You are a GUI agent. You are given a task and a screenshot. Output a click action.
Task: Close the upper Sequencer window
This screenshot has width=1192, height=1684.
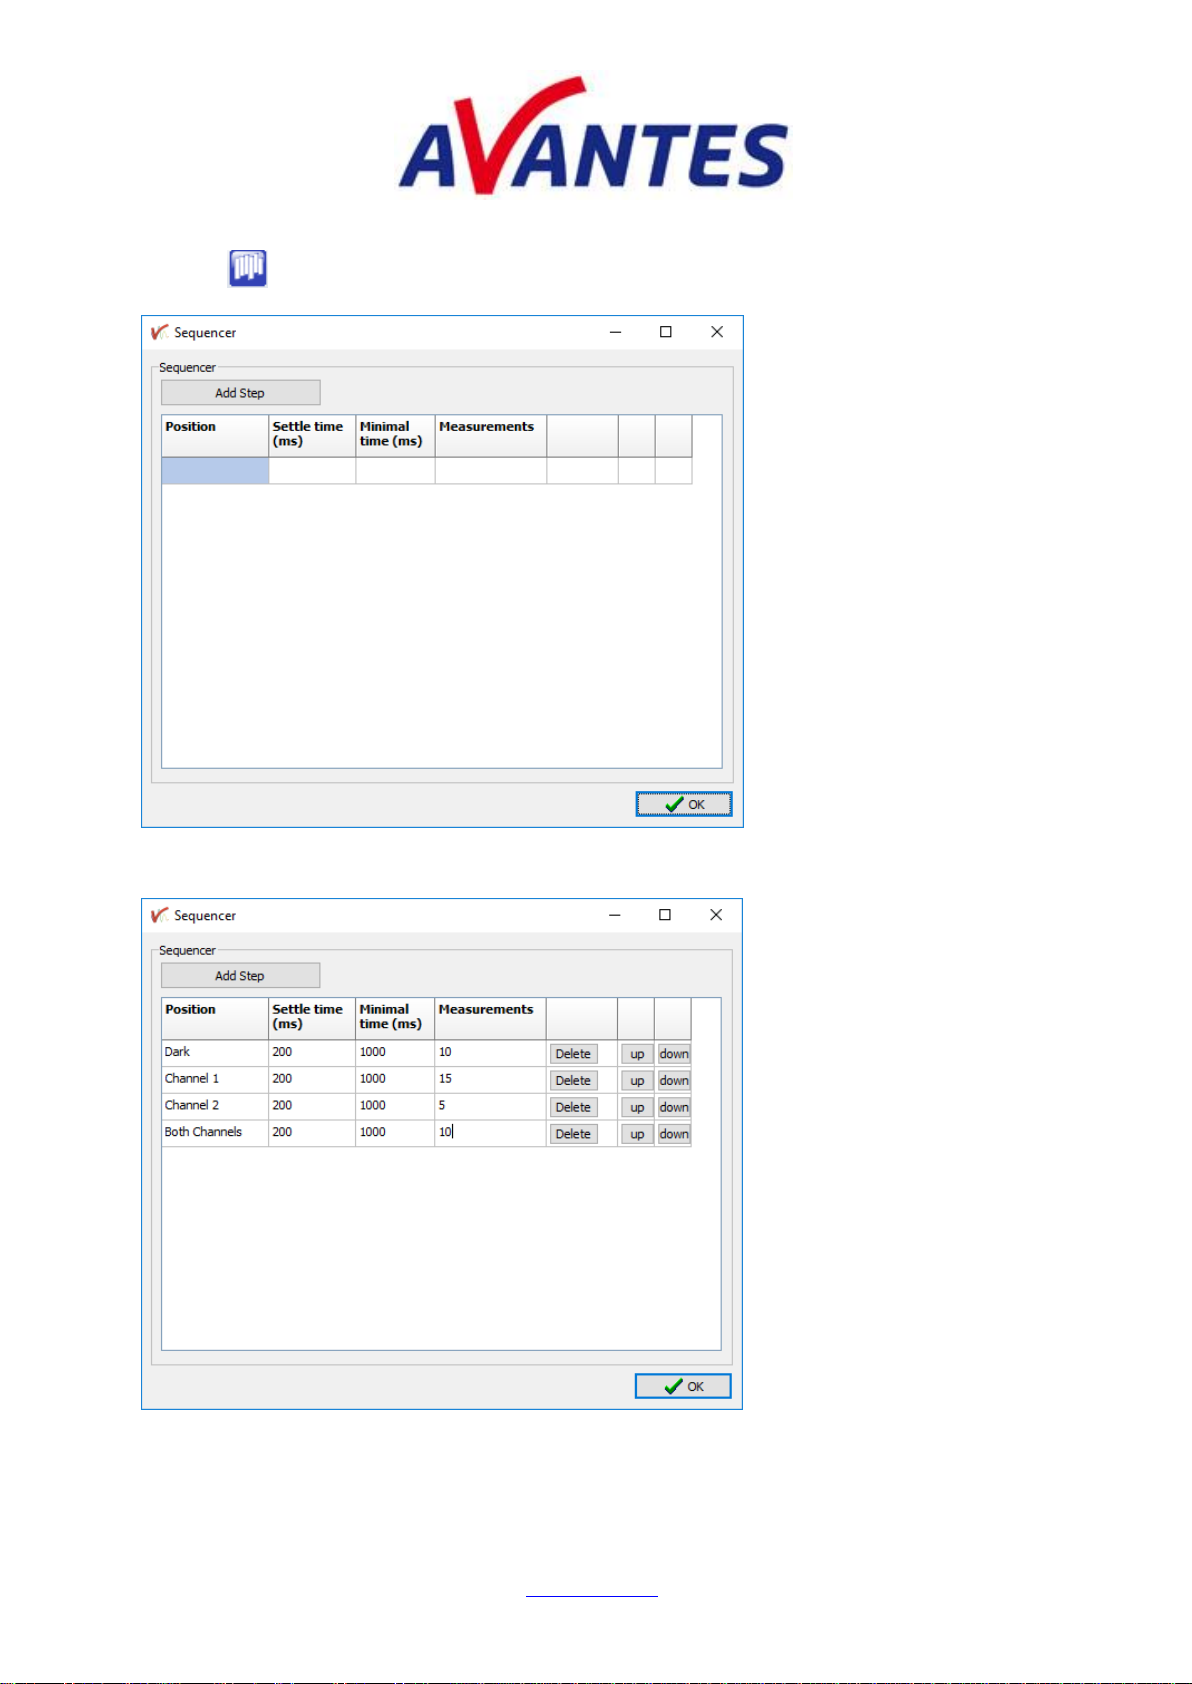click(717, 332)
